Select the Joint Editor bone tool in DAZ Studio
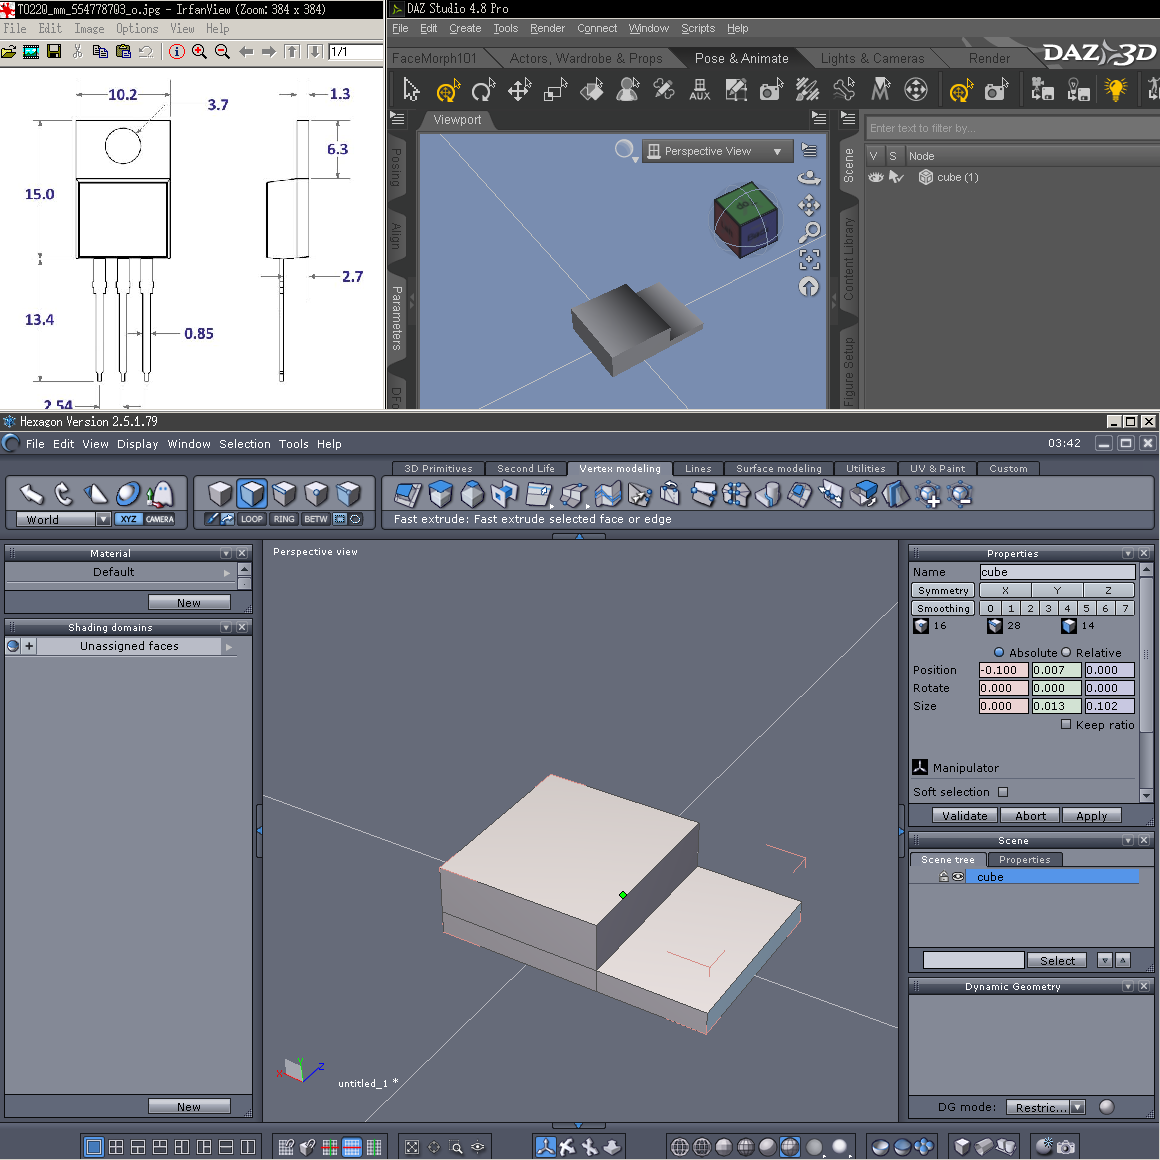The width and height of the screenshot is (1160, 1160). coord(843,90)
